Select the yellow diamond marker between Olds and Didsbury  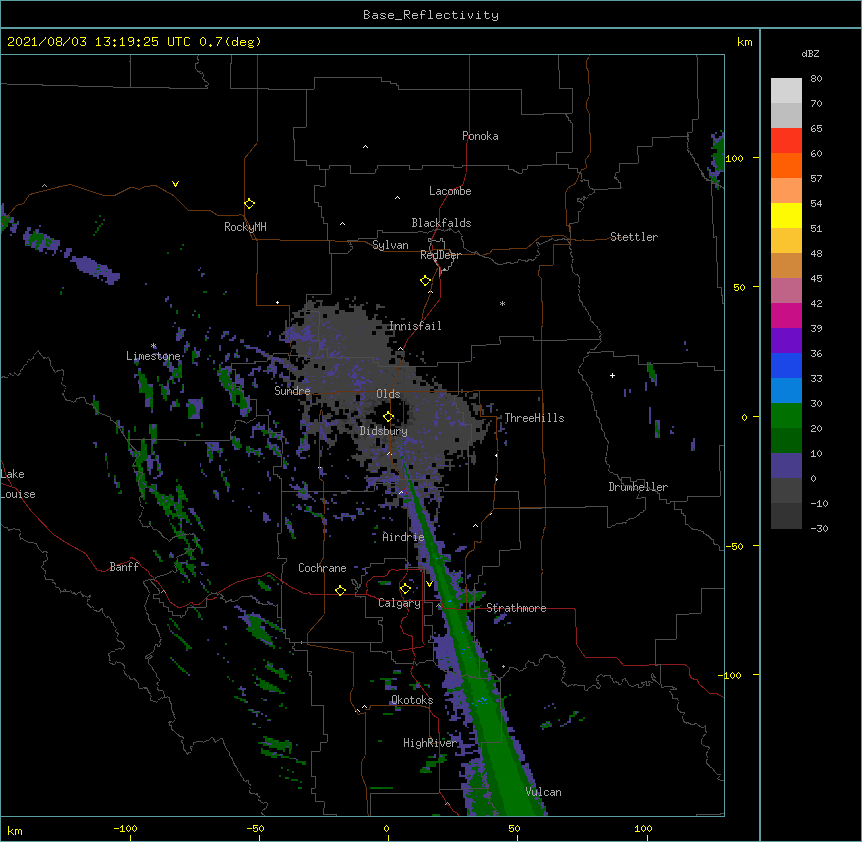388,417
